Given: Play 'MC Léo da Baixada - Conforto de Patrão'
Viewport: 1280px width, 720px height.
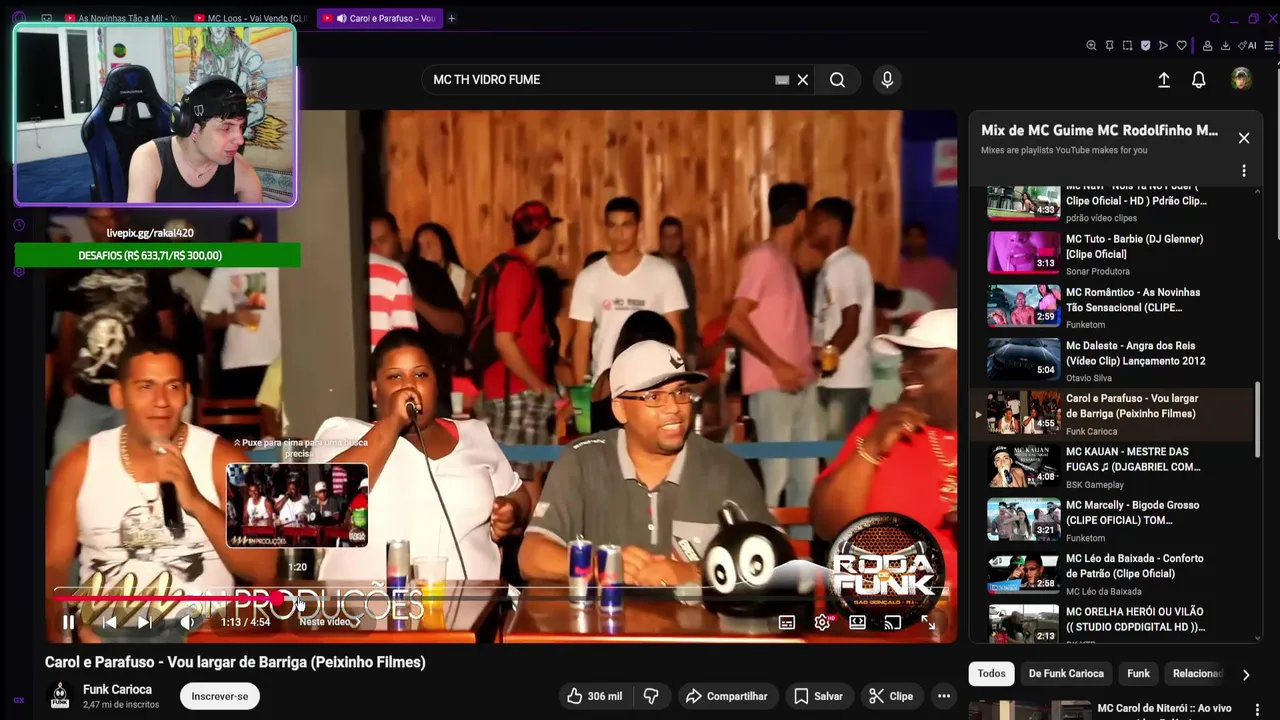Looking at the screenshot, I should click(x=1110, y=573).
